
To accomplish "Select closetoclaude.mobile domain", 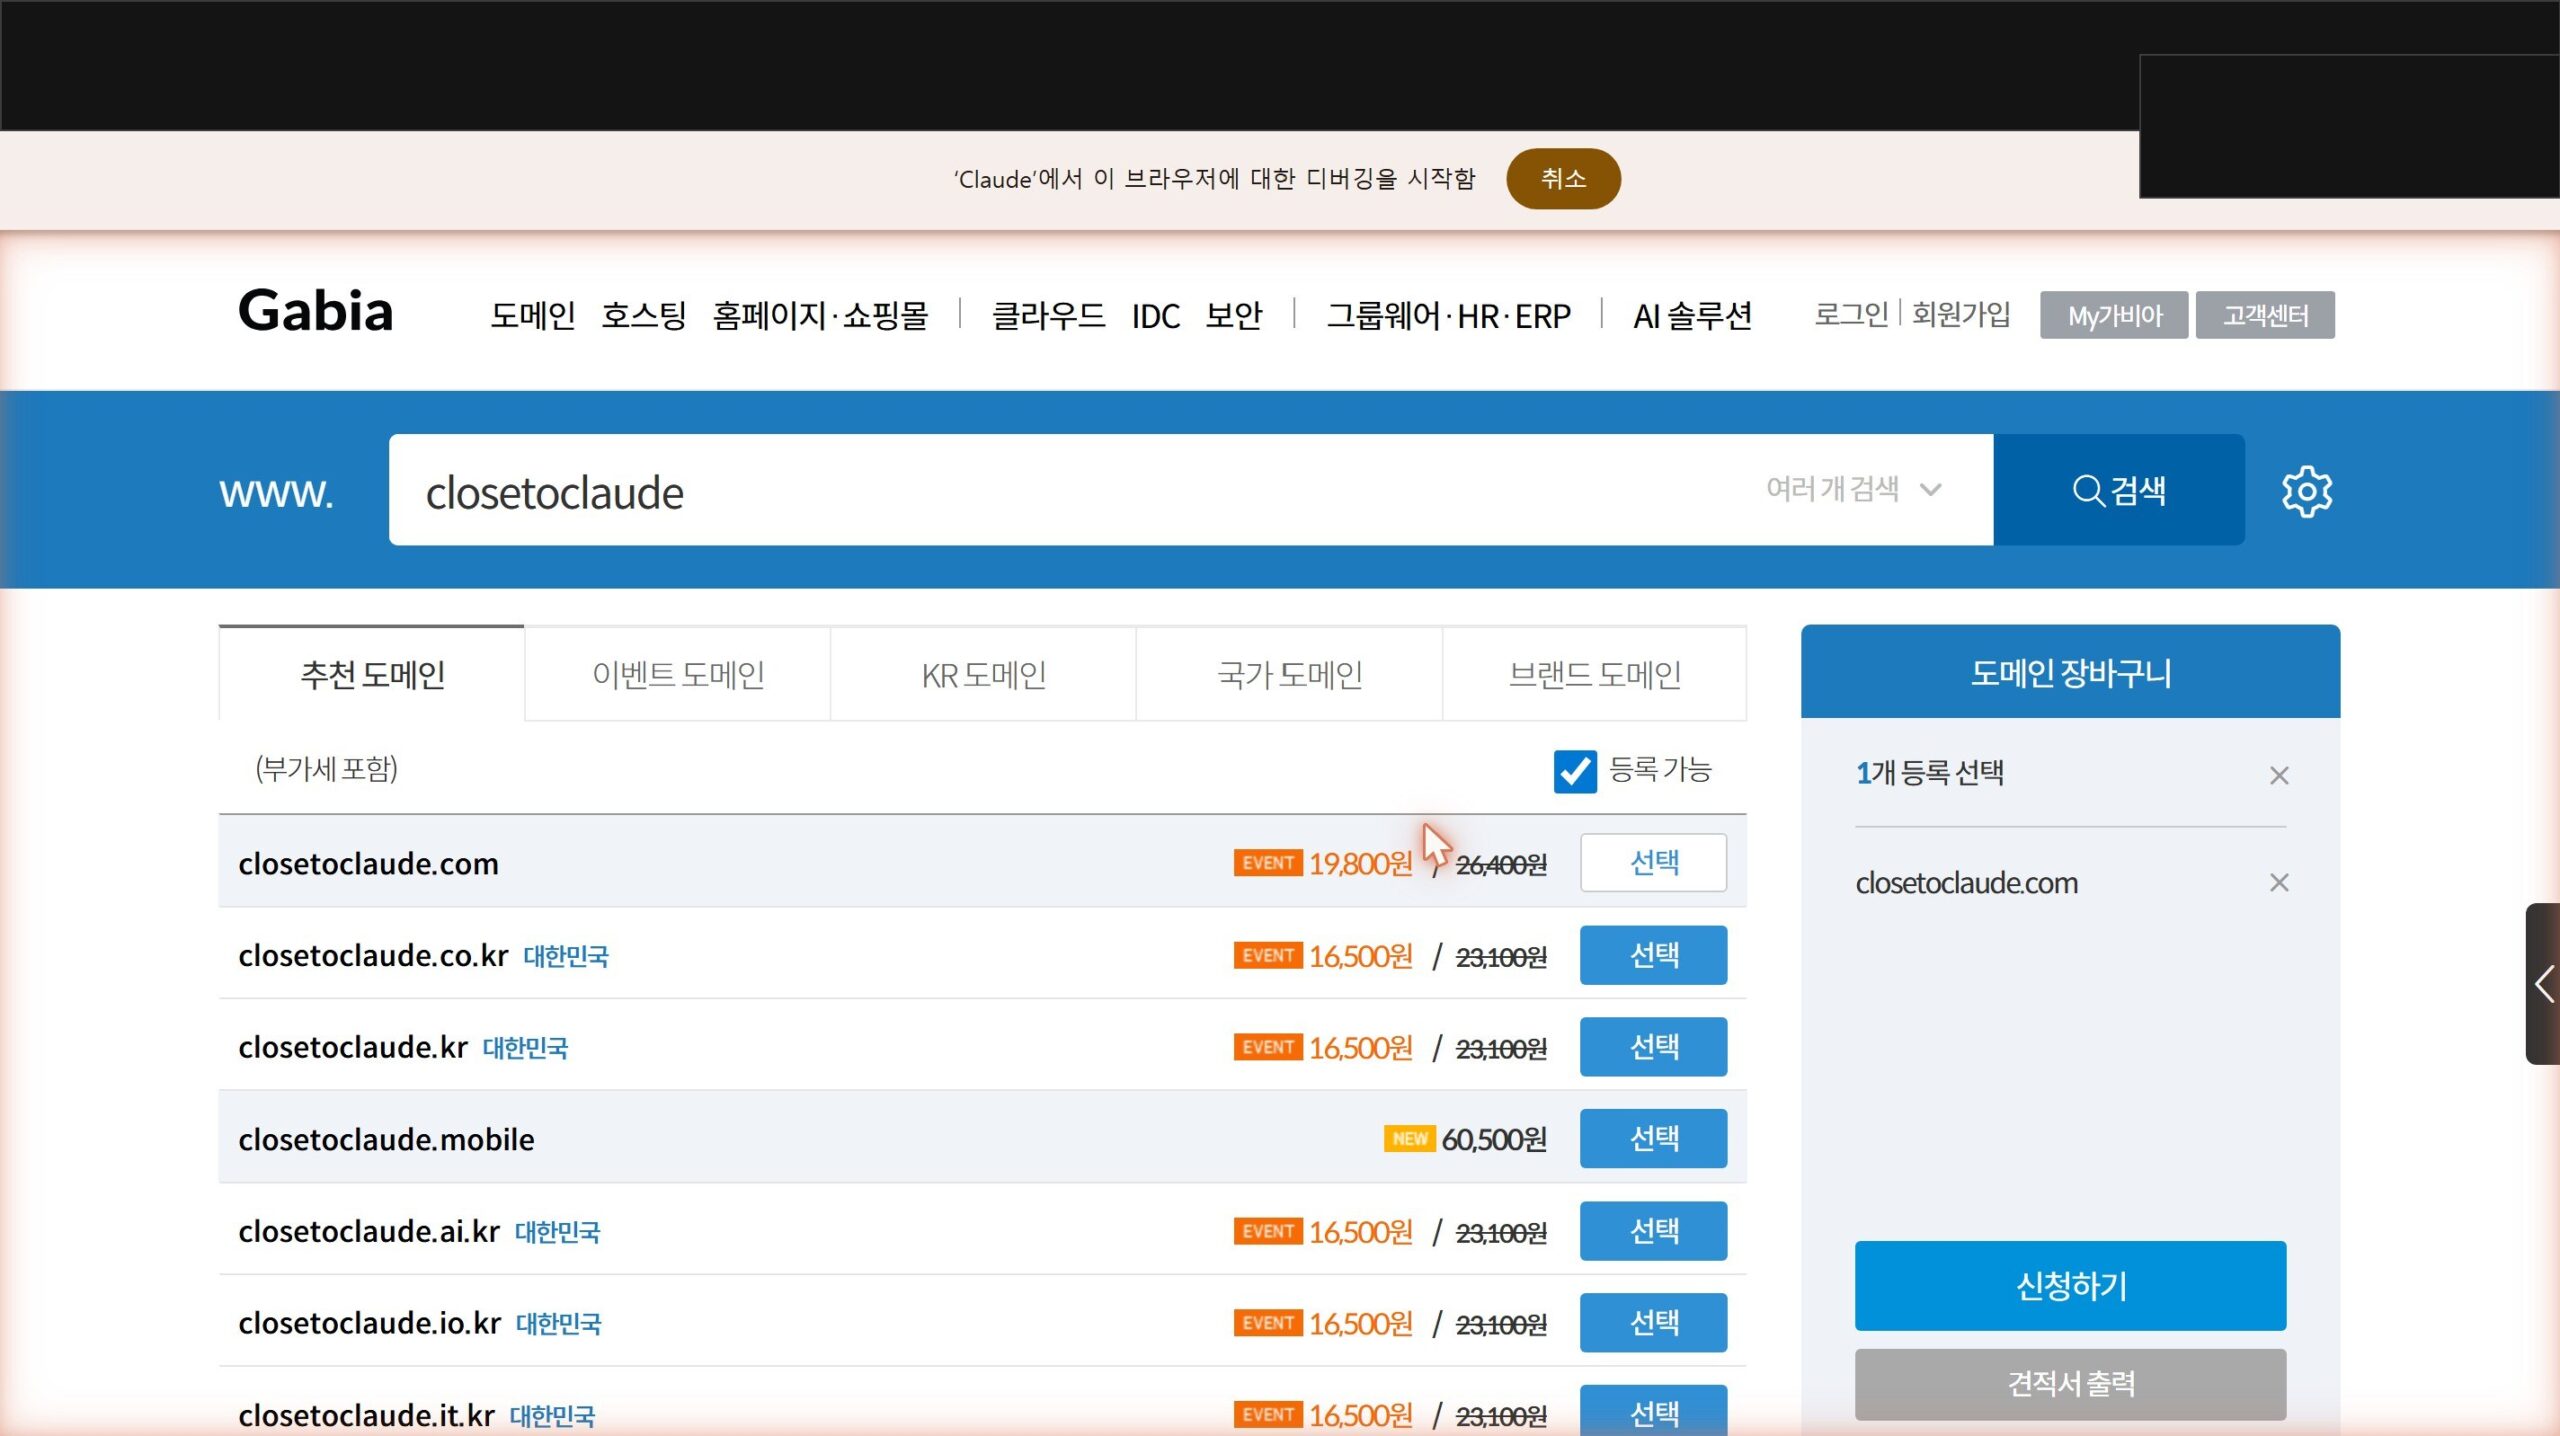I will [1653, 1138].
